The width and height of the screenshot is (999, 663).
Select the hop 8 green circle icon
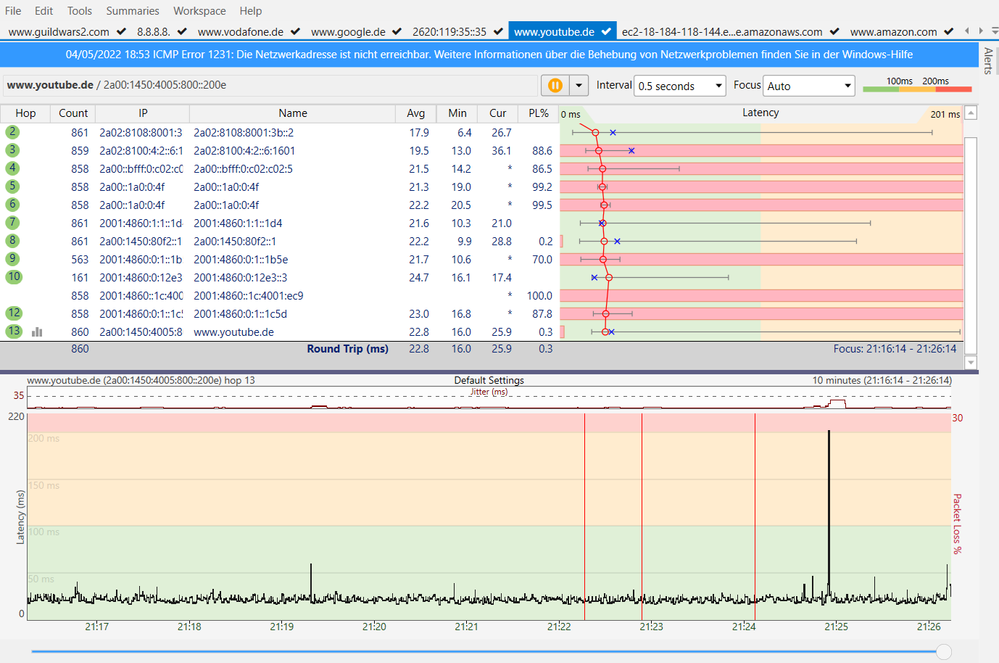pos(13,241)
